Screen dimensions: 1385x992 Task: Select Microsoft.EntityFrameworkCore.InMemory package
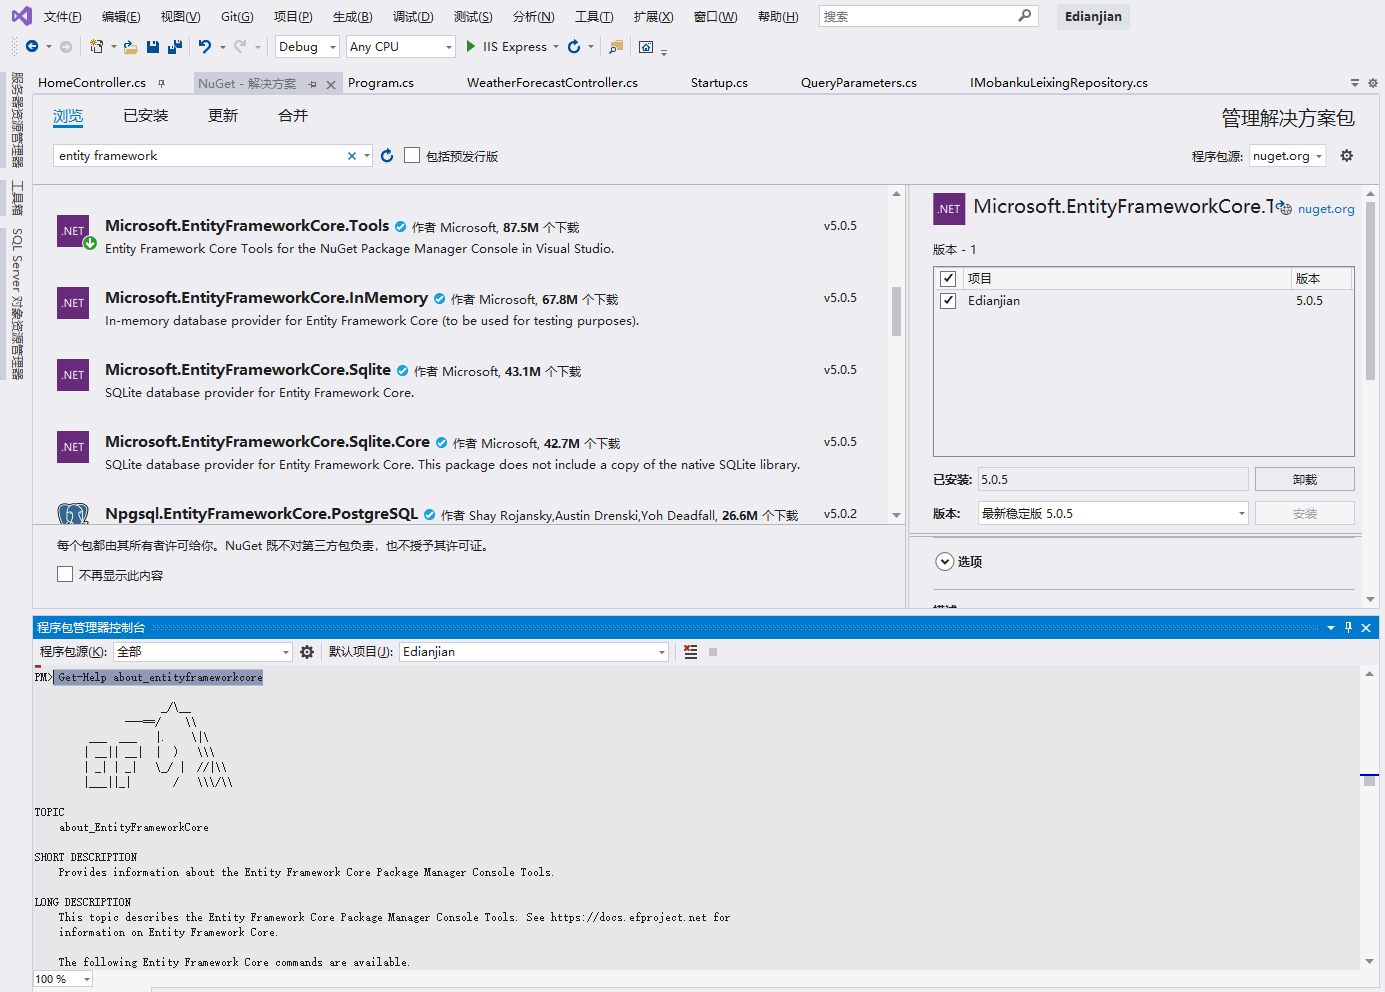(460, 308)
